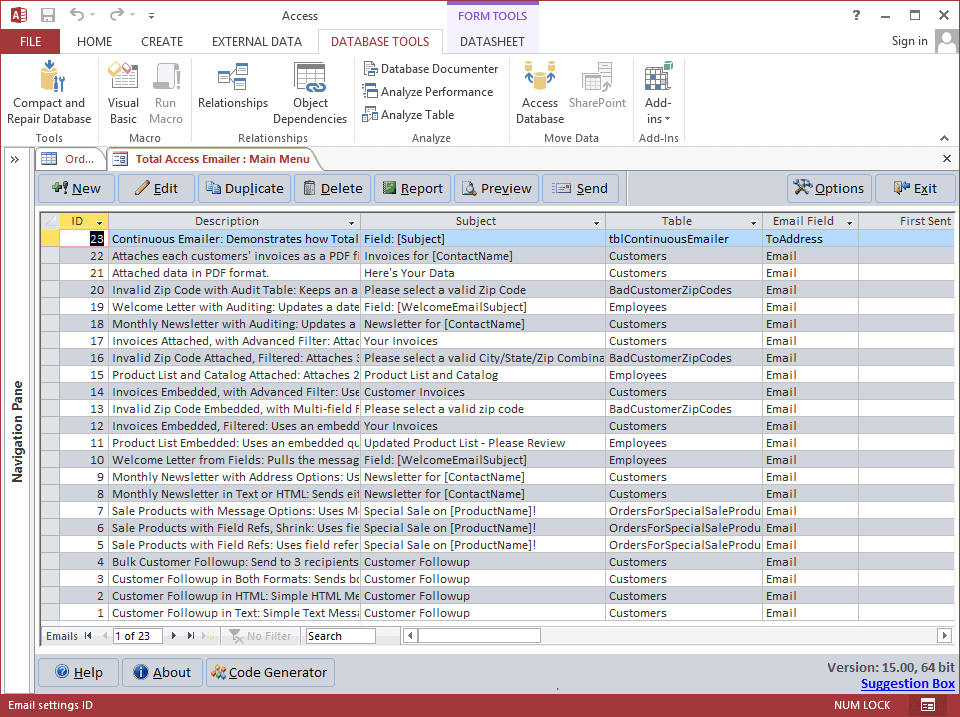The height and width of the screenshot is (717, 960).
Task: Click the Undo icon
Action: 77,15
